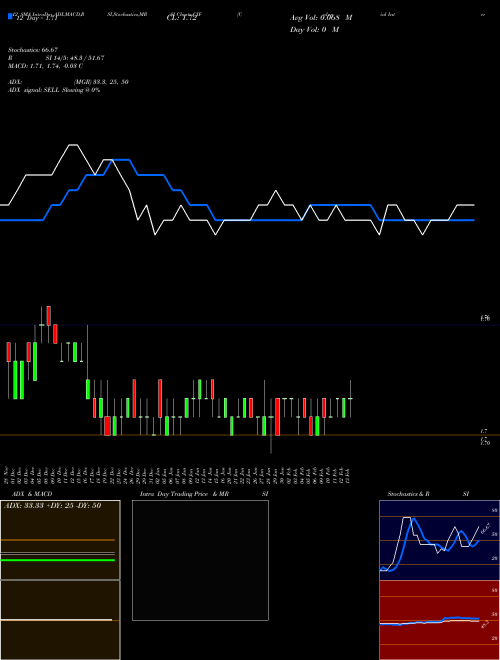Screen dimensions: 500x660
Task: Click the blue 12 Day SMA legend square
Action: pos(11,16)
